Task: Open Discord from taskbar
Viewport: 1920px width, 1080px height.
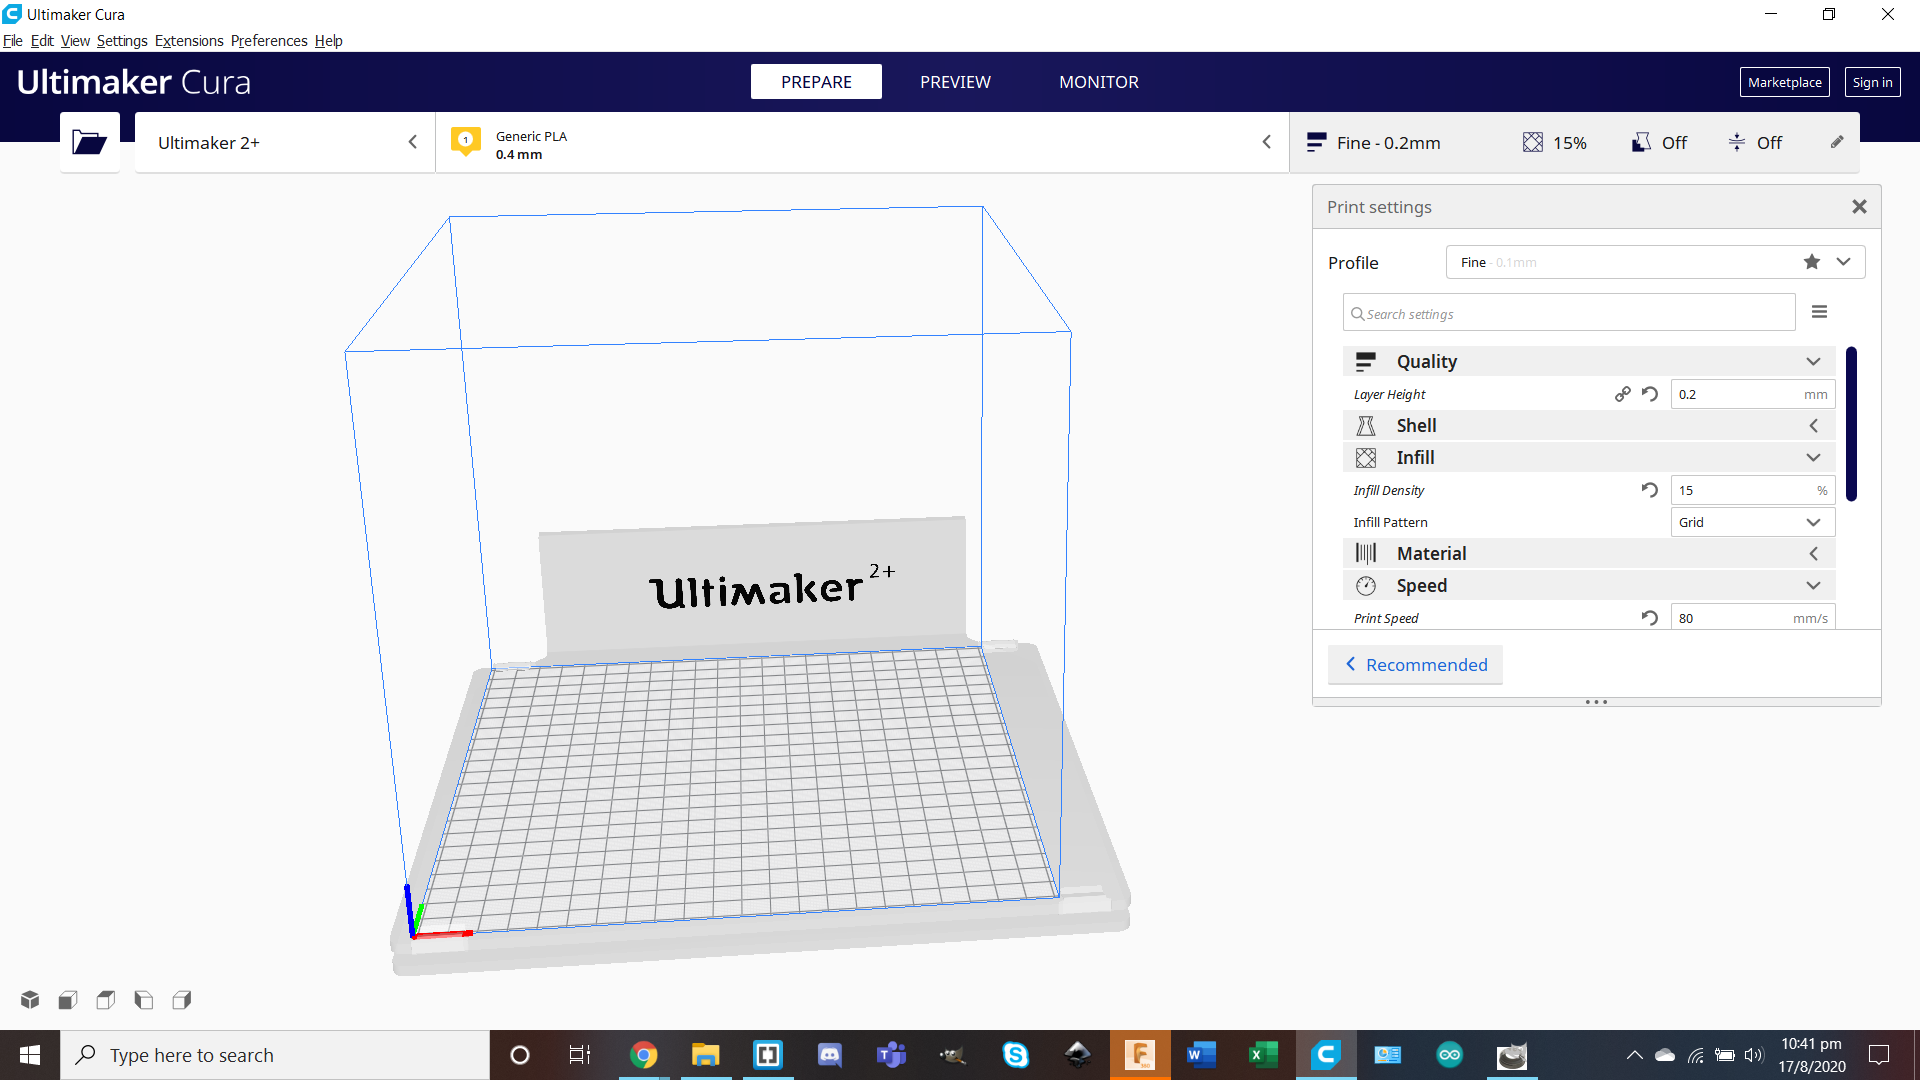Action: [x=829, y=1055]
